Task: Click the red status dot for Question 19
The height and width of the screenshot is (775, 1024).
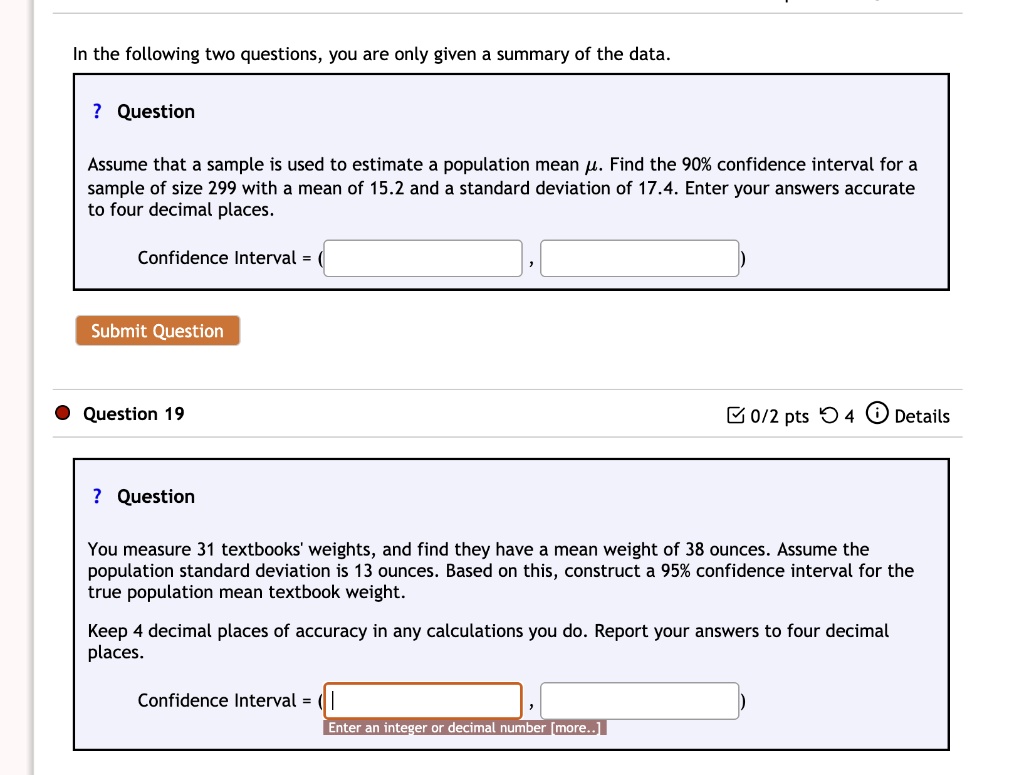Action: click(62, 412)
